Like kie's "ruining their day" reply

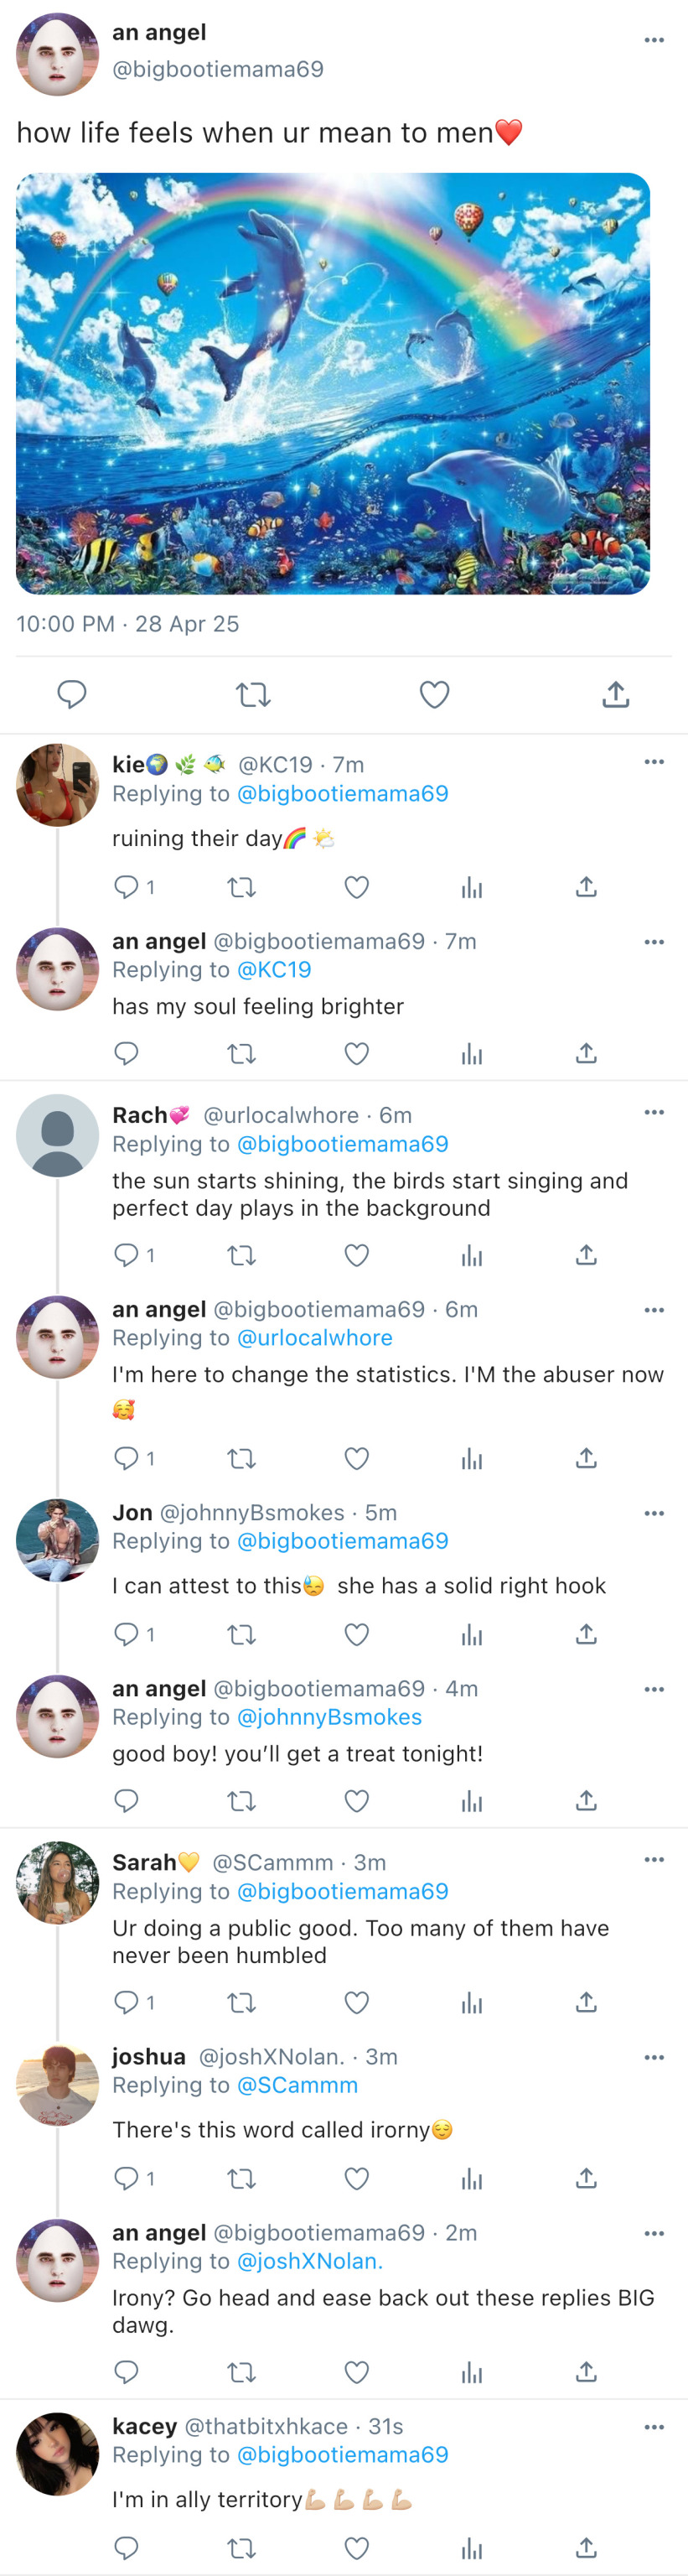[x=357, y=887]
